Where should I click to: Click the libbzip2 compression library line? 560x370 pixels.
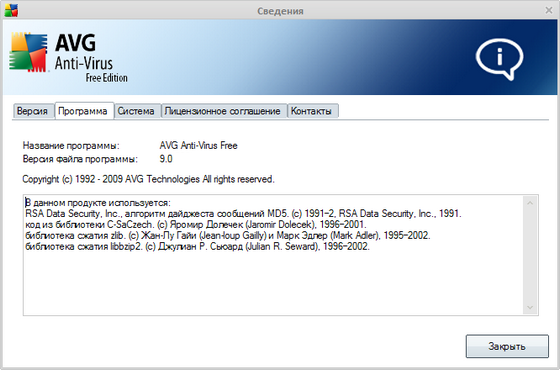198,246
